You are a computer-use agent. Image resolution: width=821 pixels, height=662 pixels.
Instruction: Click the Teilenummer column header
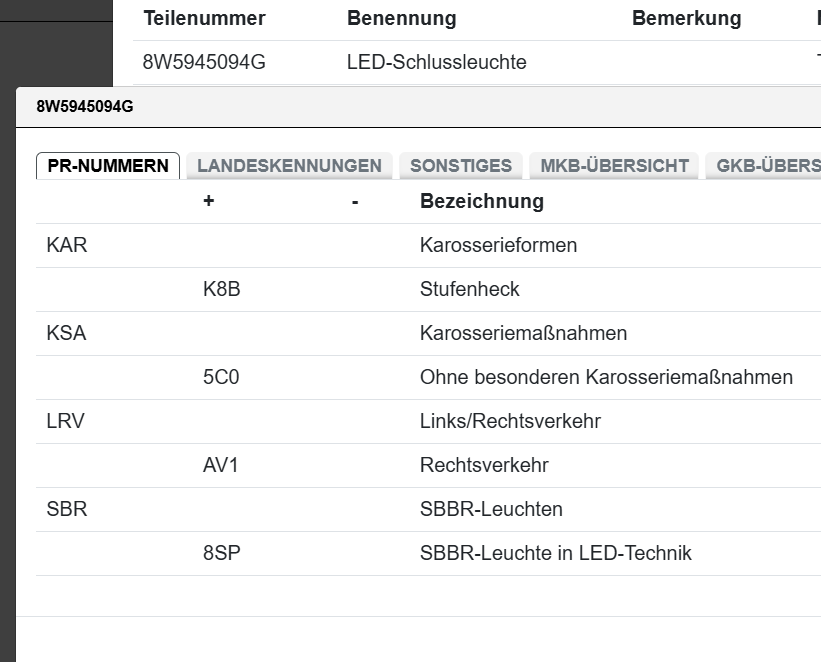tap(205, 18)
